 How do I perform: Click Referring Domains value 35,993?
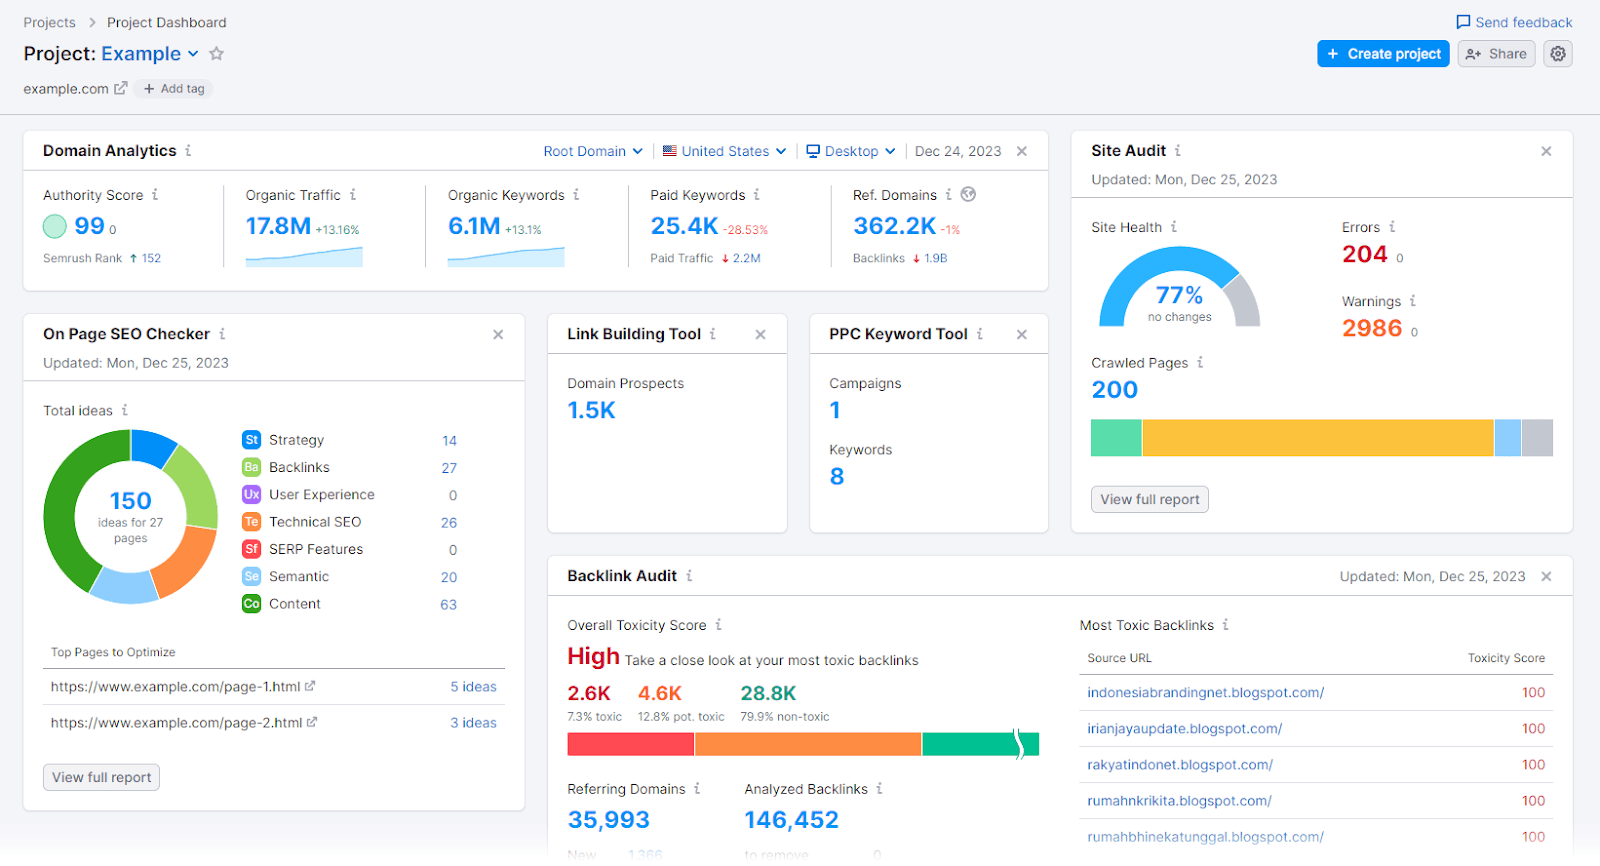(609, 820)
